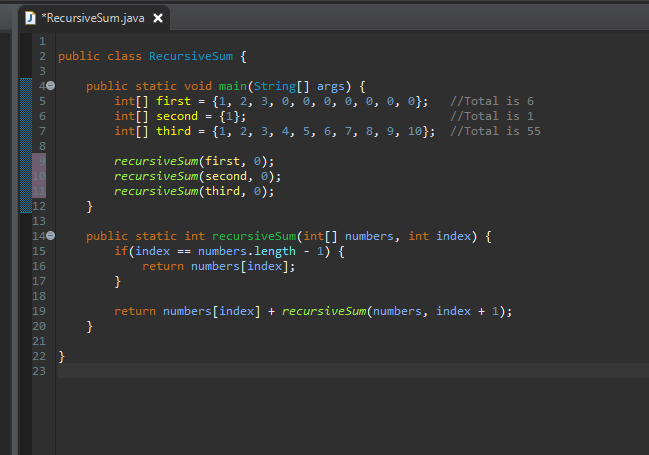
Task: Click the recursive call recursiveSum on line 19
Action: click(x=324, y=311)
